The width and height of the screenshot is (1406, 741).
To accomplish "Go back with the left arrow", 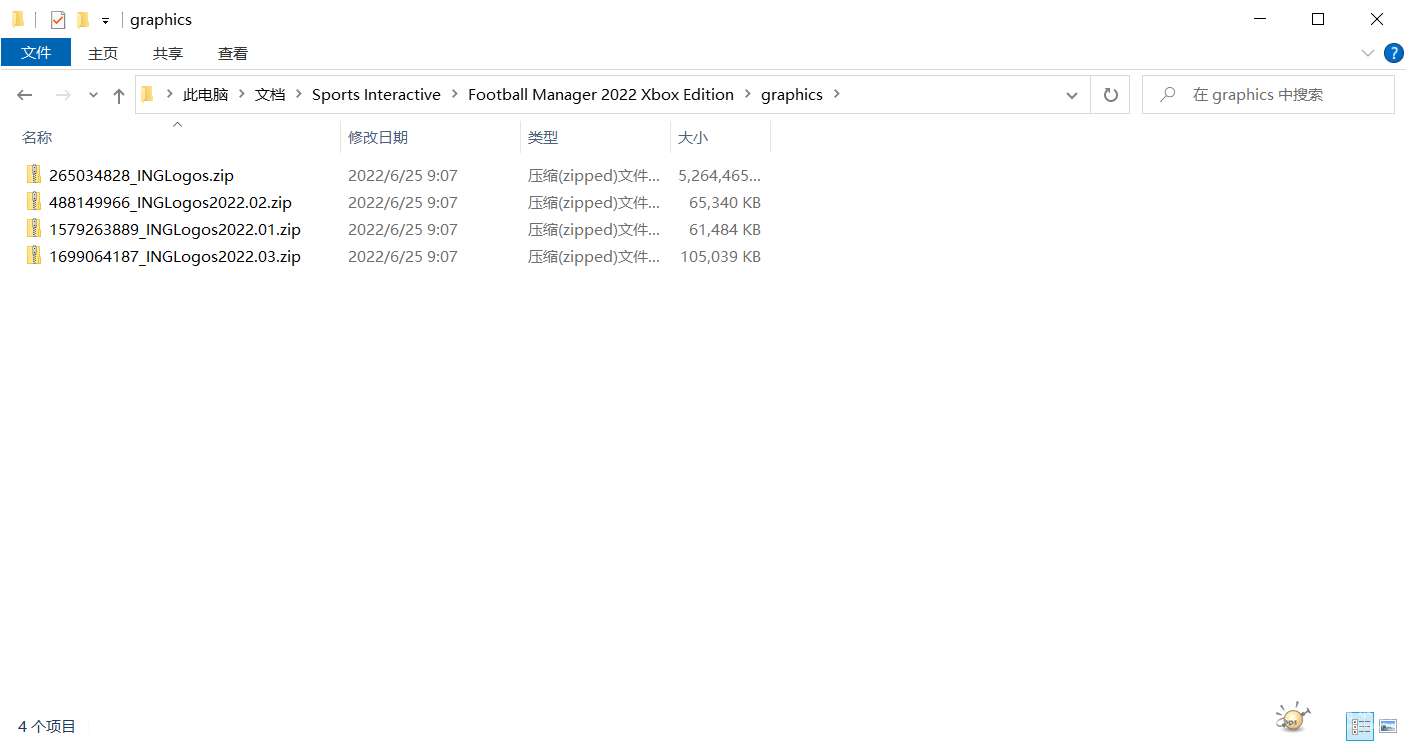I will click(x=25, y=95).
